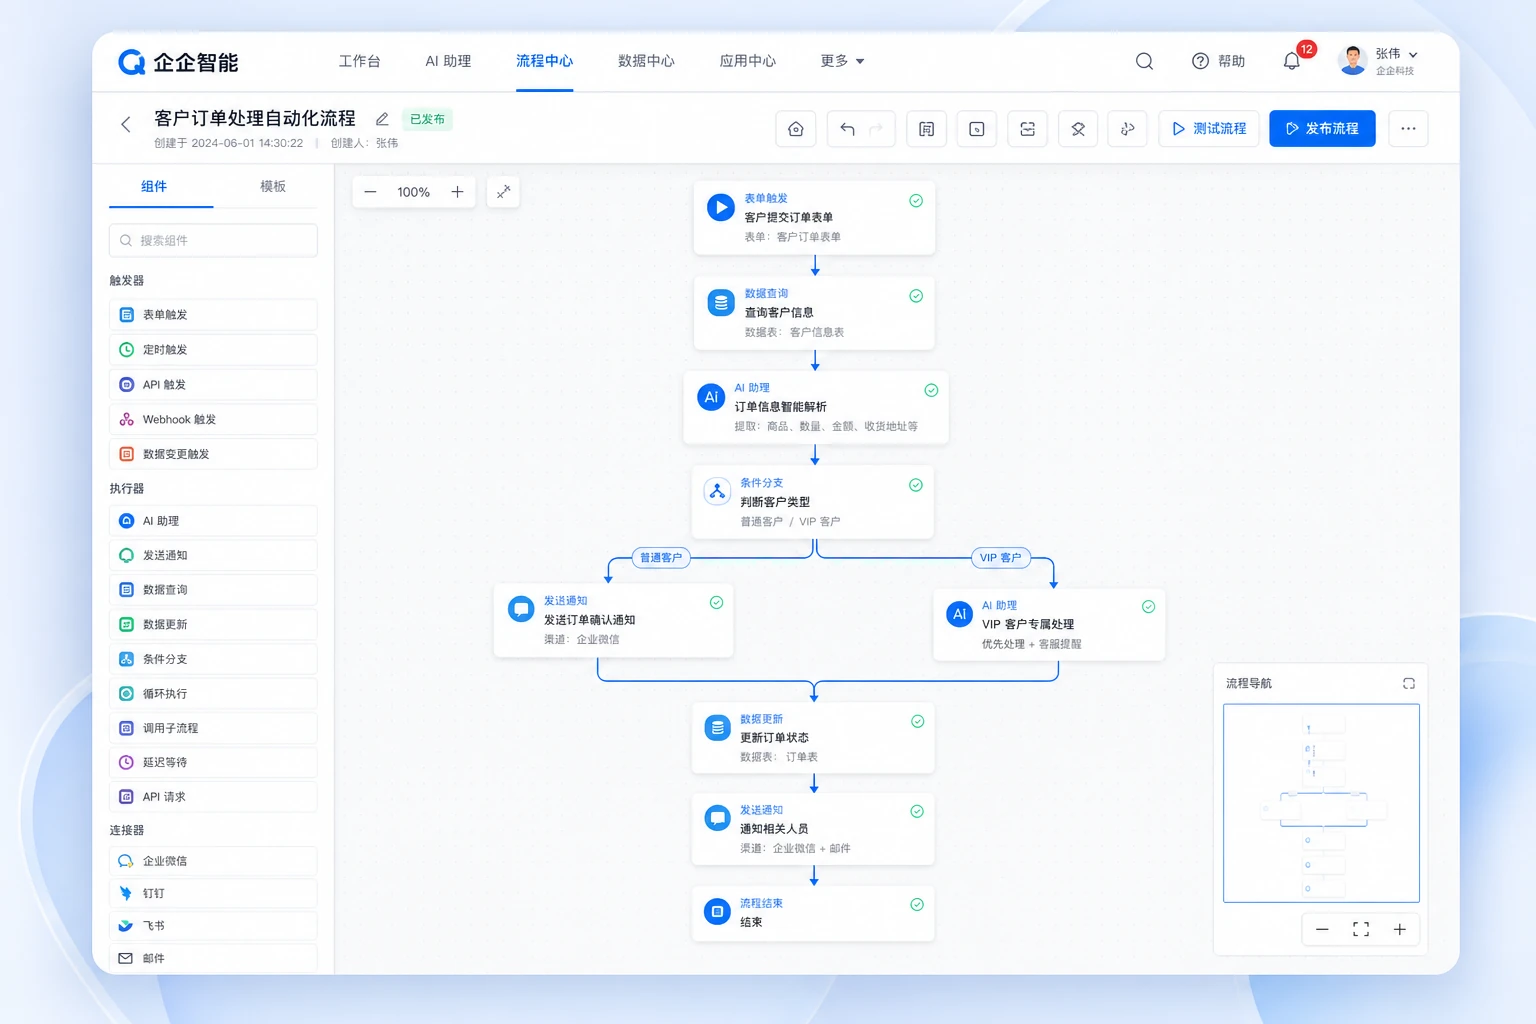Select the 延迟等待 component
The image size is (1536, 1024).
coord(213,762)
